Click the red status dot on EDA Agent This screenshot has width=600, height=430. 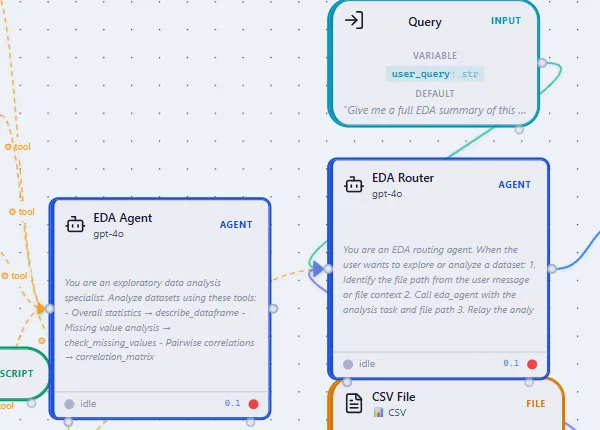pos(253,404)
